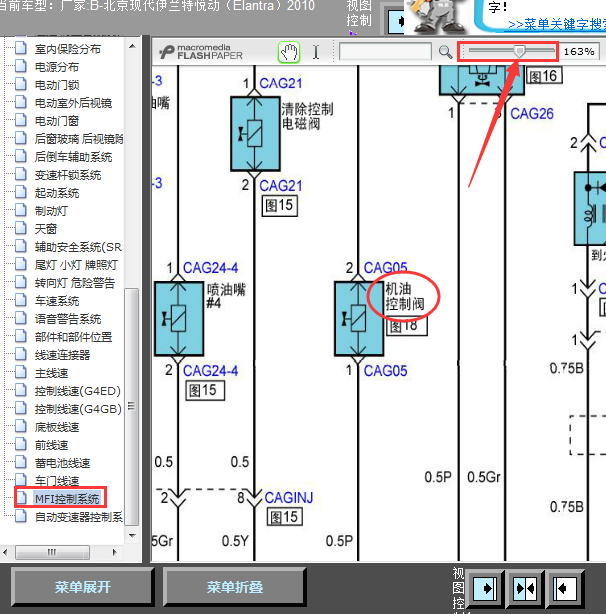
Task: Open 自动变速器控制系 tree item
Action: click(x=78, y=517)
